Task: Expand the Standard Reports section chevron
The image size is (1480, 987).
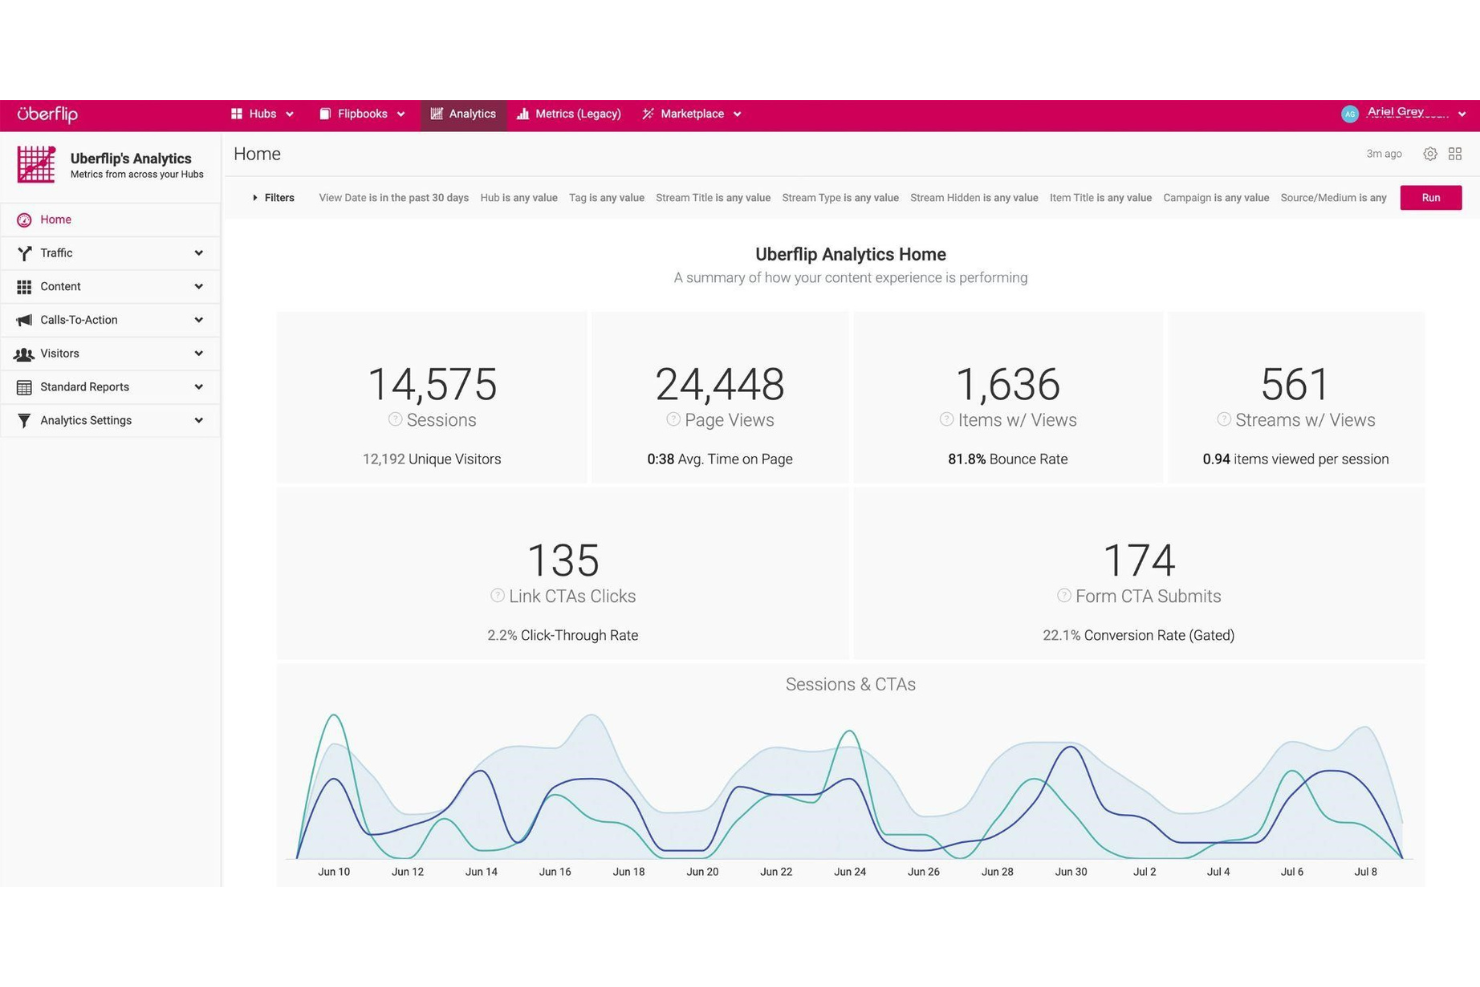Action: tap(198, 387)
